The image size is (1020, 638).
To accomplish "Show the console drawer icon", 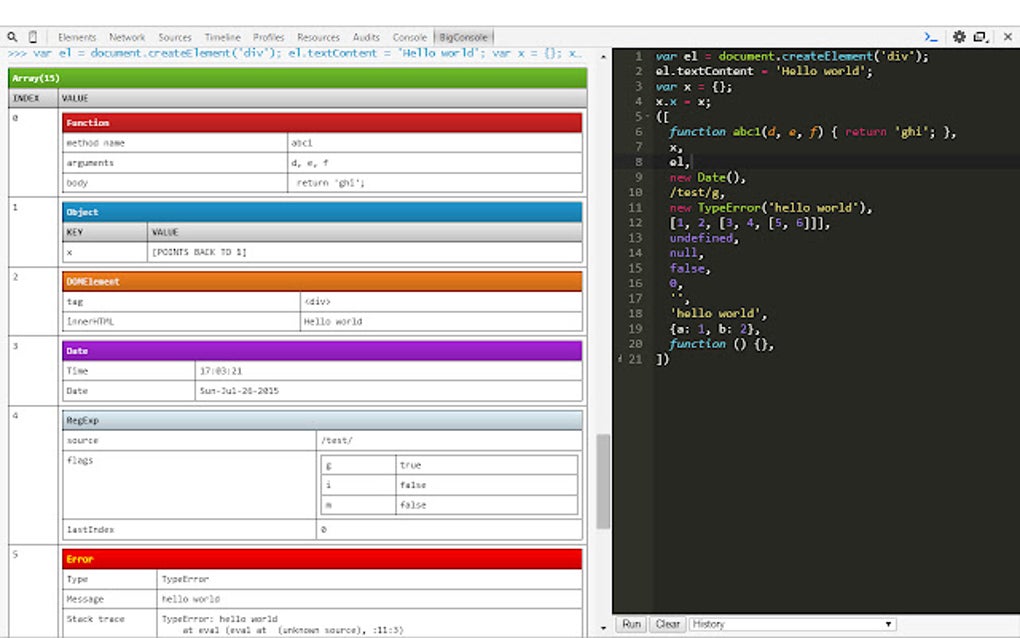I will (930, 37).
